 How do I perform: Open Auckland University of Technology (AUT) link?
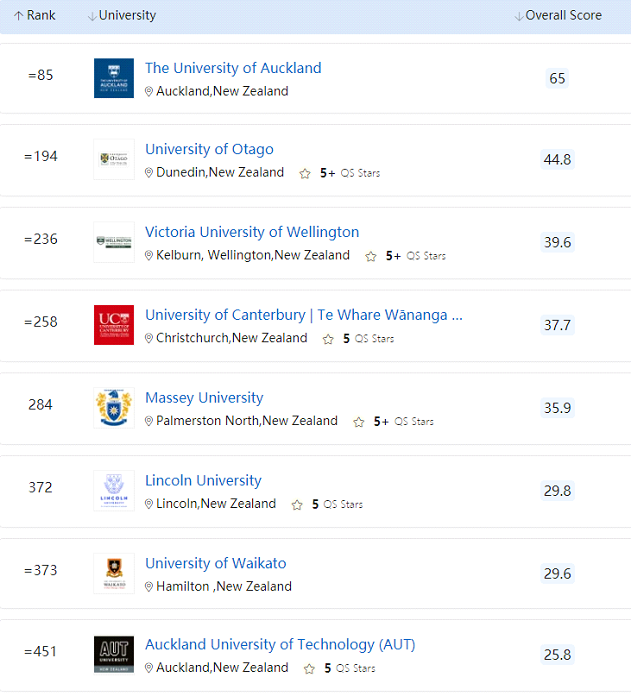[280, 645]
